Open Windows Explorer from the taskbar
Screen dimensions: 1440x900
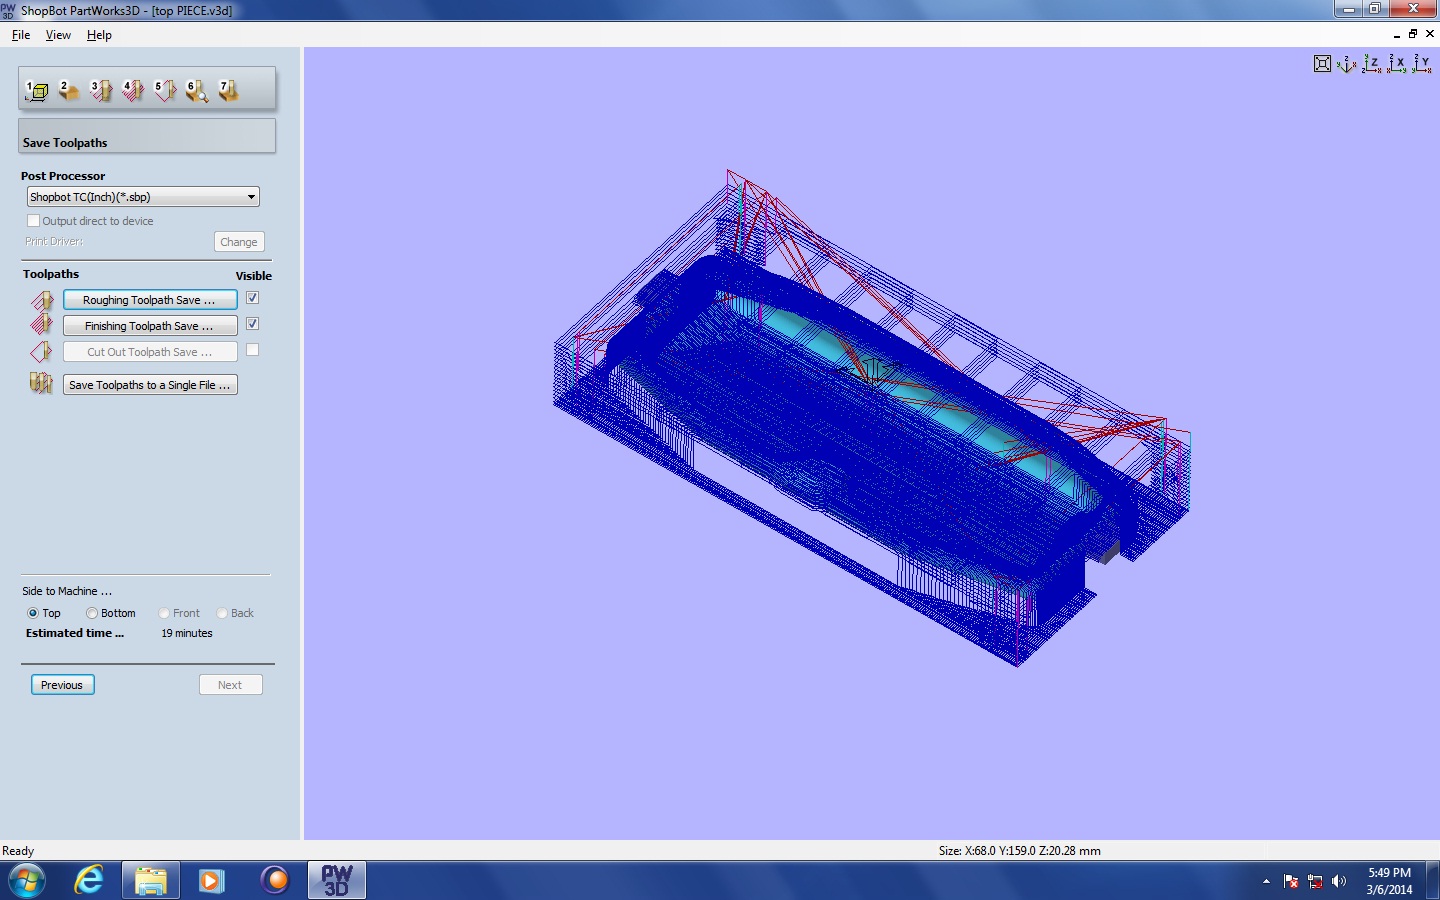[x=151, y=880]
